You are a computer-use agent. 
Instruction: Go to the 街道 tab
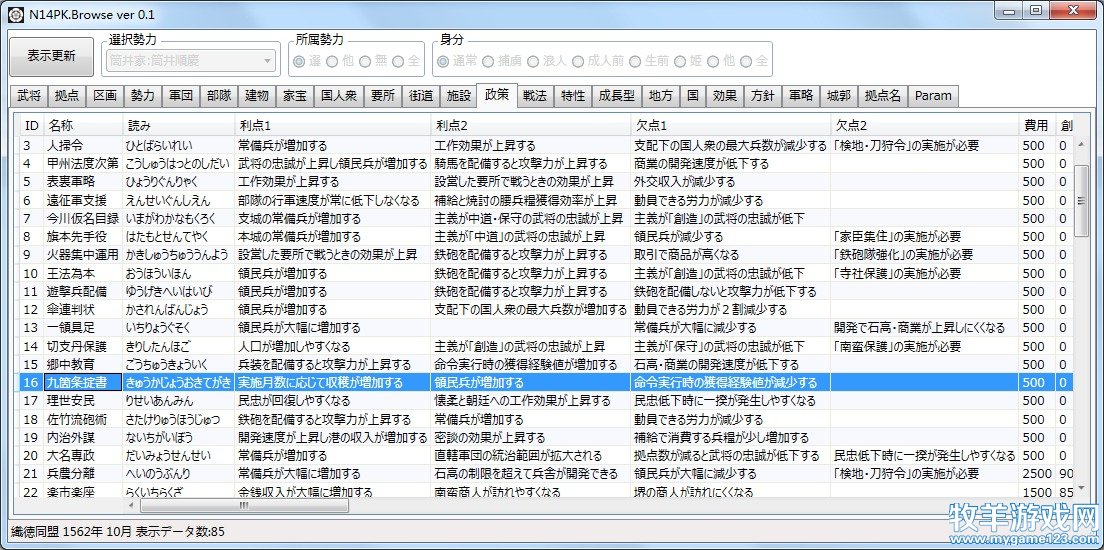coord(421,96)
